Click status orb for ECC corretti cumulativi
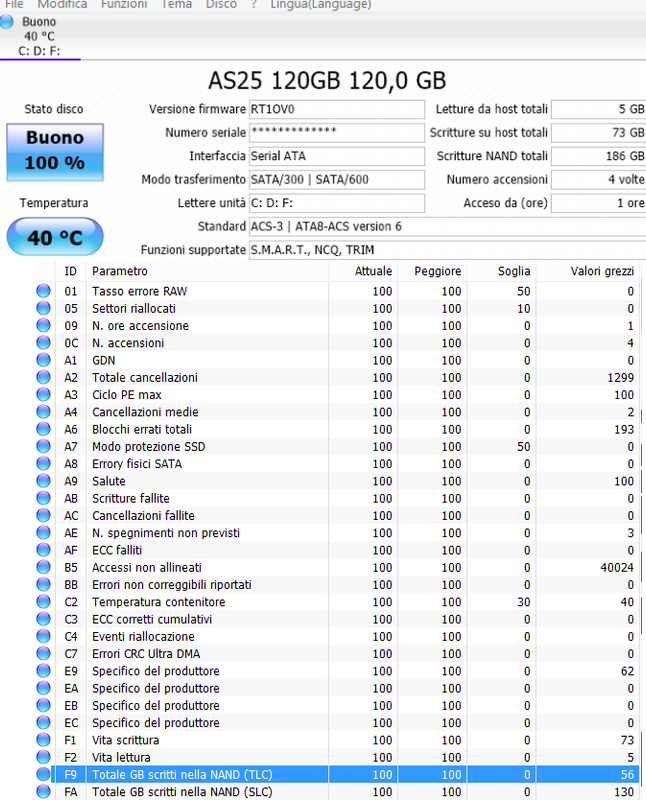 pos(43,619)
